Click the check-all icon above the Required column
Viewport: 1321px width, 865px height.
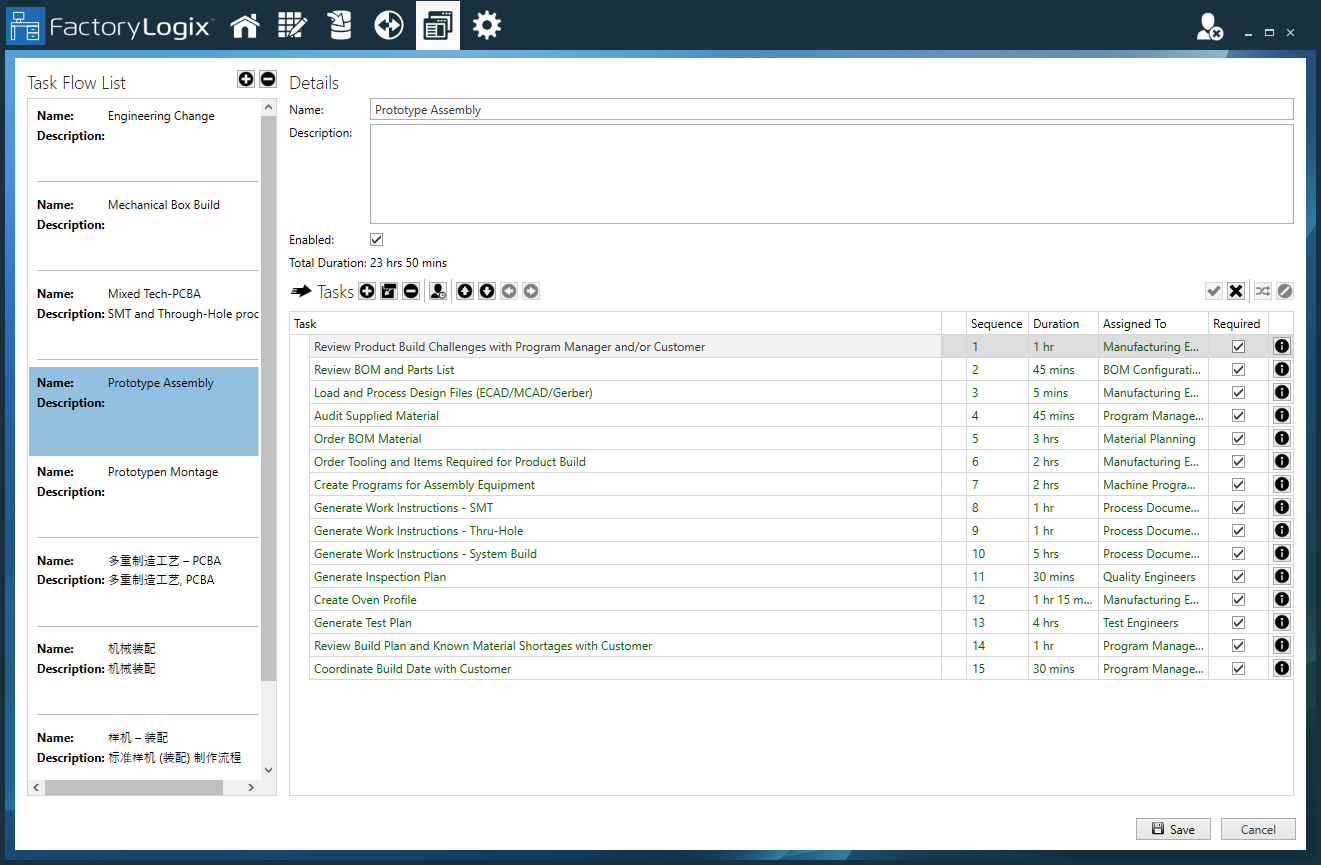pyautogui.click(x=1213, y=291)
